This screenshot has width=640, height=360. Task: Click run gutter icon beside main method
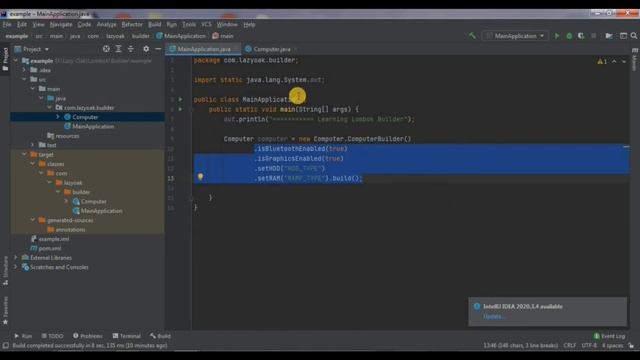point(180,109)
